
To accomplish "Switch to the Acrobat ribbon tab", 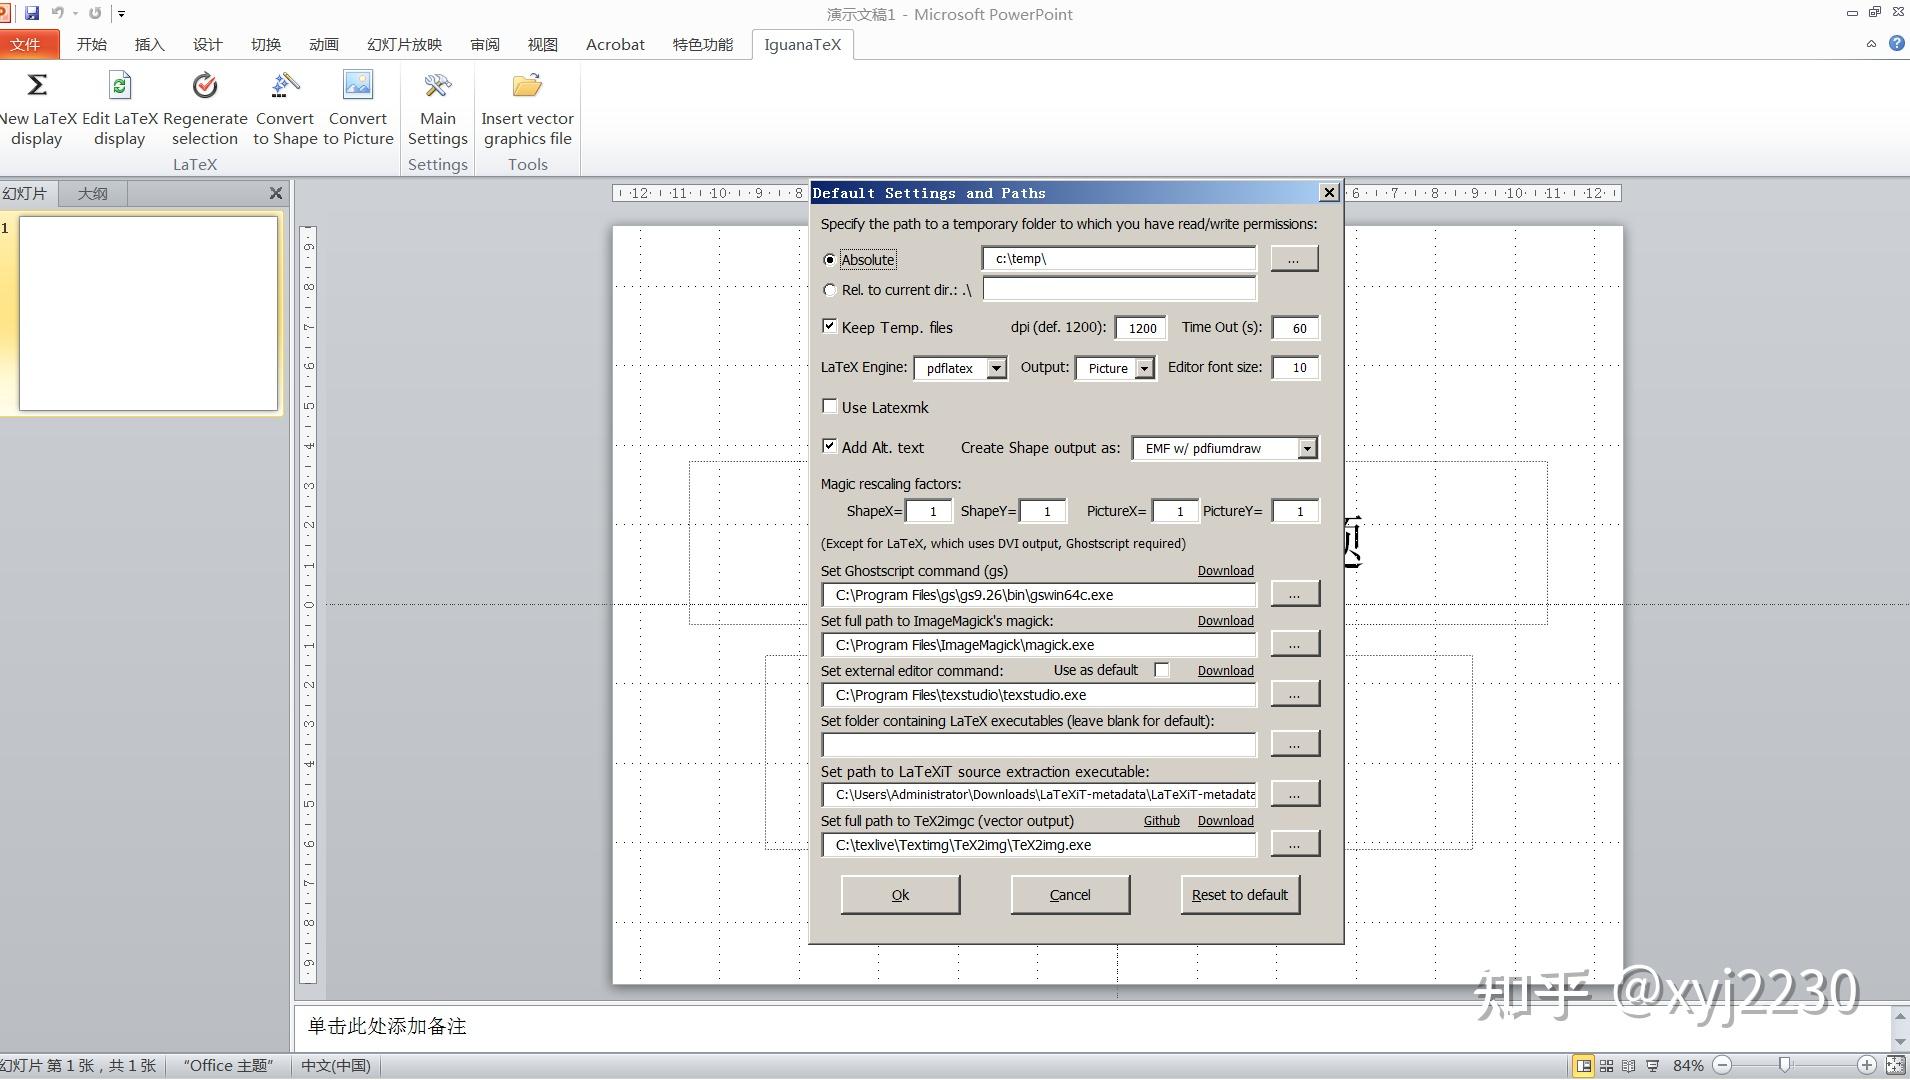I will point(615,45).
